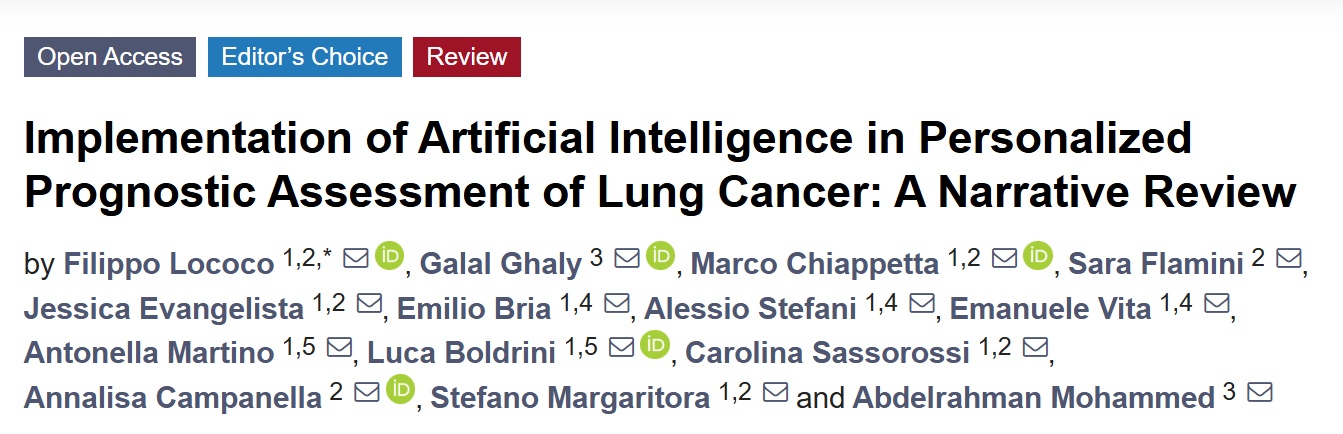The height and width of the screenshot is (434, 1343).
Task: Click the Editor's Choice badge
Action: click(304, 57)
